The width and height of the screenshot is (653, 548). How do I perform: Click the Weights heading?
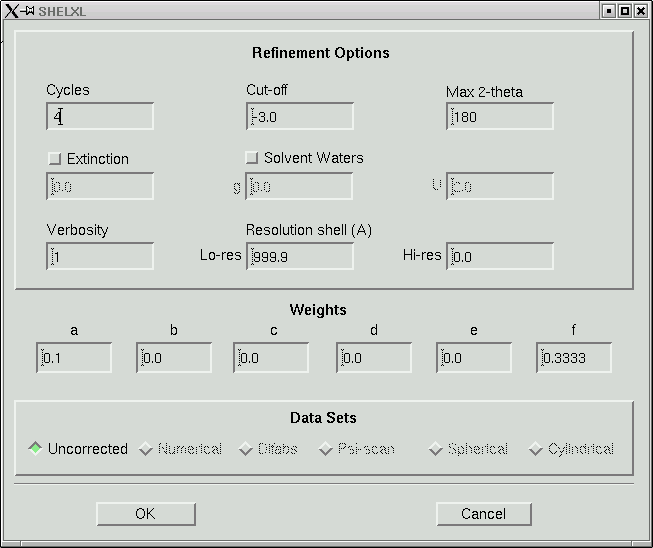(x=318, y=310)
